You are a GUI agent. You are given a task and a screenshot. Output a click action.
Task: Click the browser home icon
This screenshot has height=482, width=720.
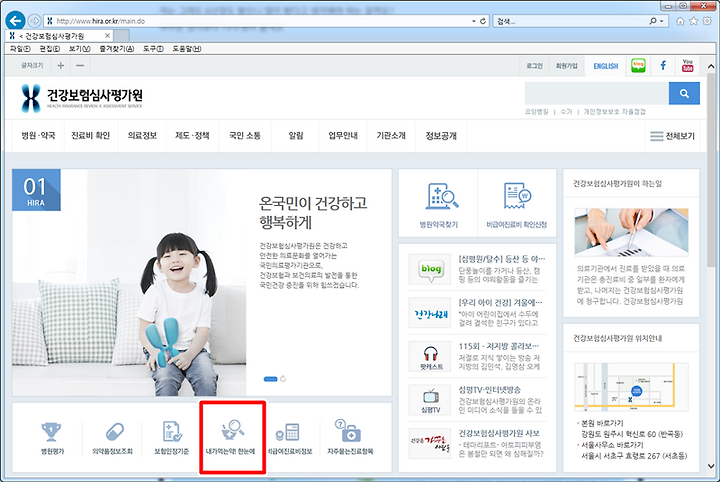(x=680, y=21)
